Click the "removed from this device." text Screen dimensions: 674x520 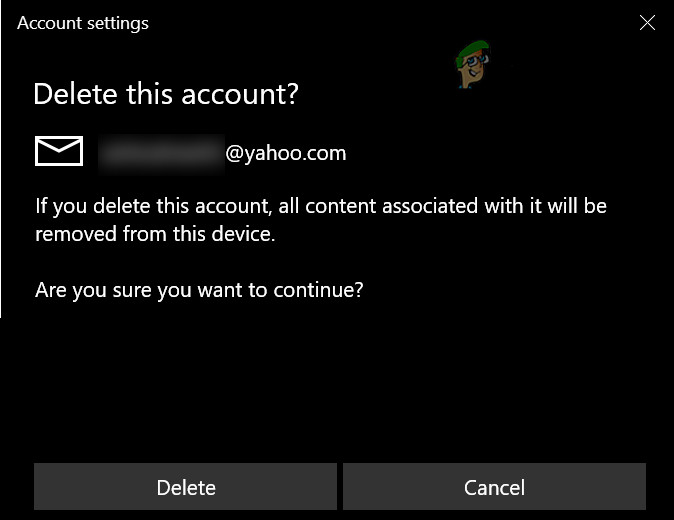click(155, 234)
